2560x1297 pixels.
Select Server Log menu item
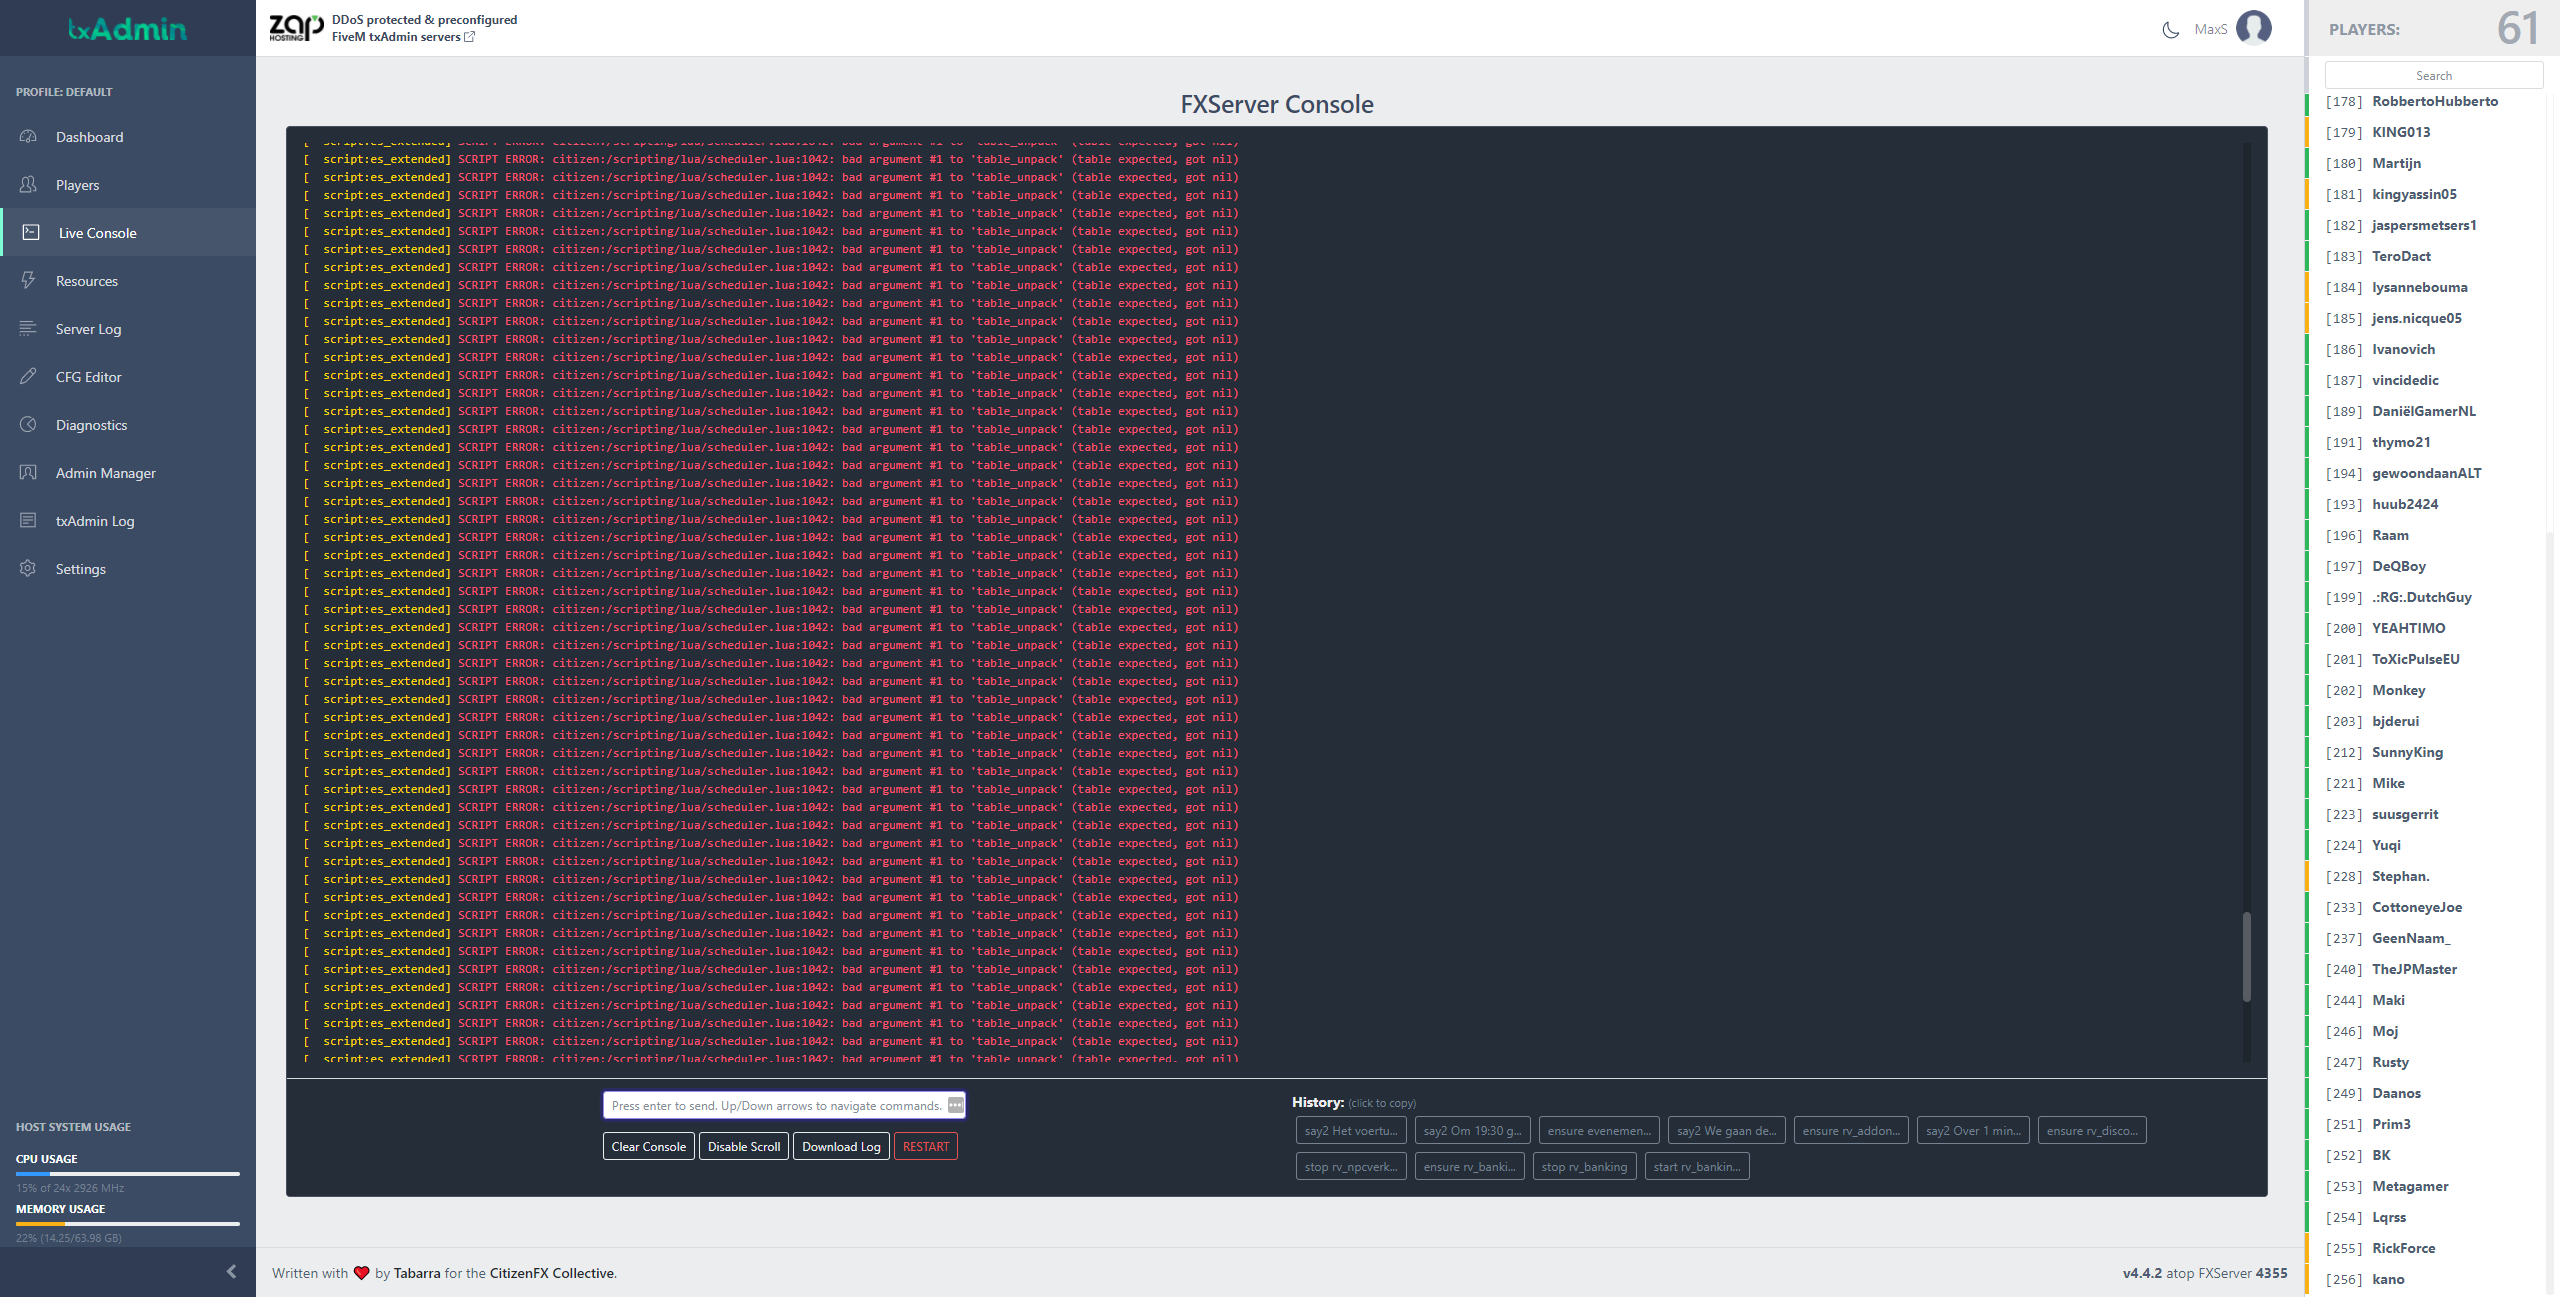pyautogui.click(x=88, y=329)
